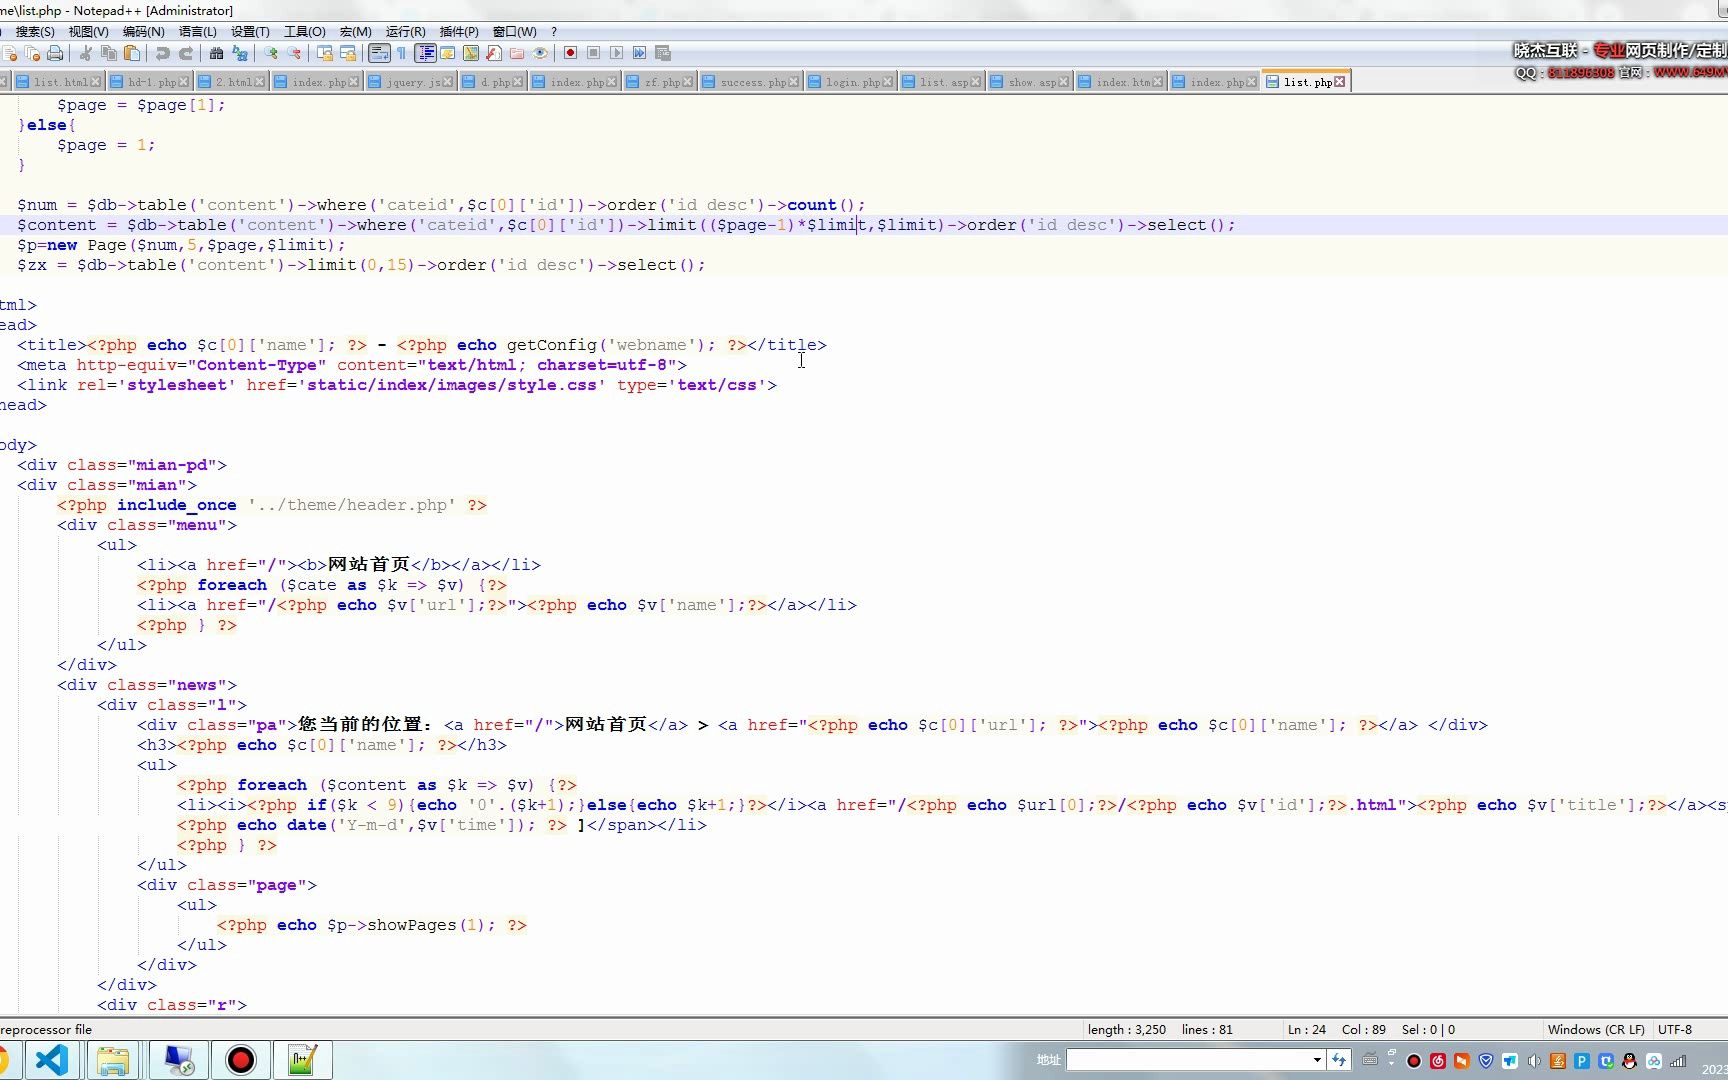The width and height of the screenshot is (1728, 1080).
Task: Click the macro playback icon
Action: click(616, 53)
